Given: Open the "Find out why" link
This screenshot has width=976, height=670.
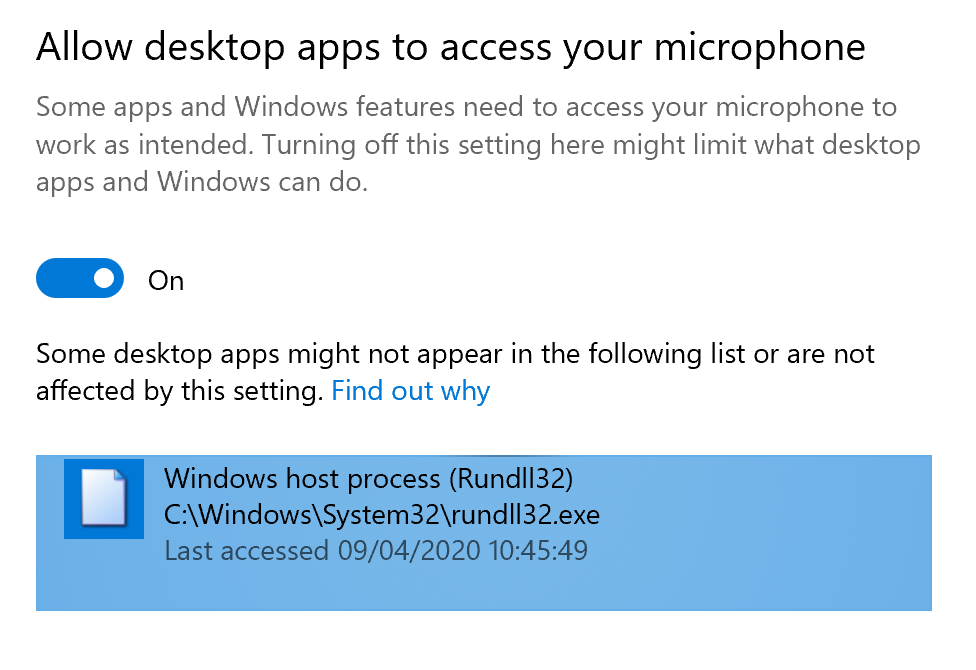Looking at the screenshot, I should [x=410, y=391].
